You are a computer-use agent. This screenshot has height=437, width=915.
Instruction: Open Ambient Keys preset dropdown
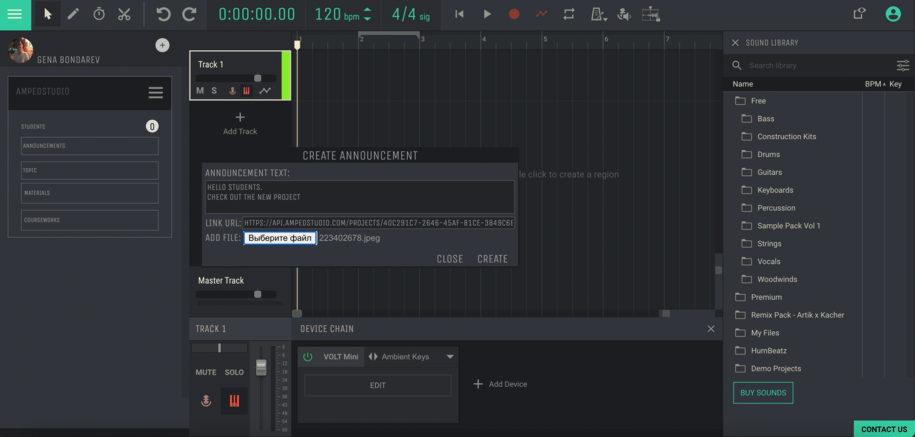click(450, 356)
